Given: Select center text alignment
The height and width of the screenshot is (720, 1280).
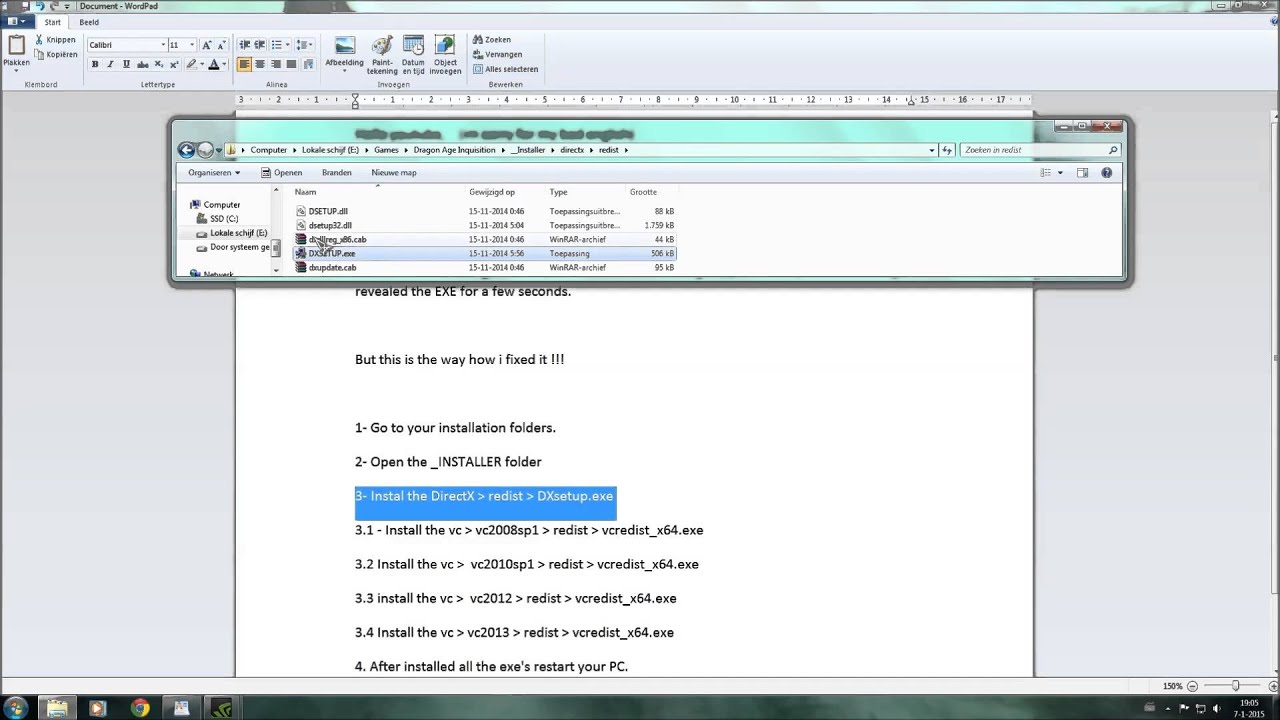Looking at the screenshot, I should pos(260,64).
